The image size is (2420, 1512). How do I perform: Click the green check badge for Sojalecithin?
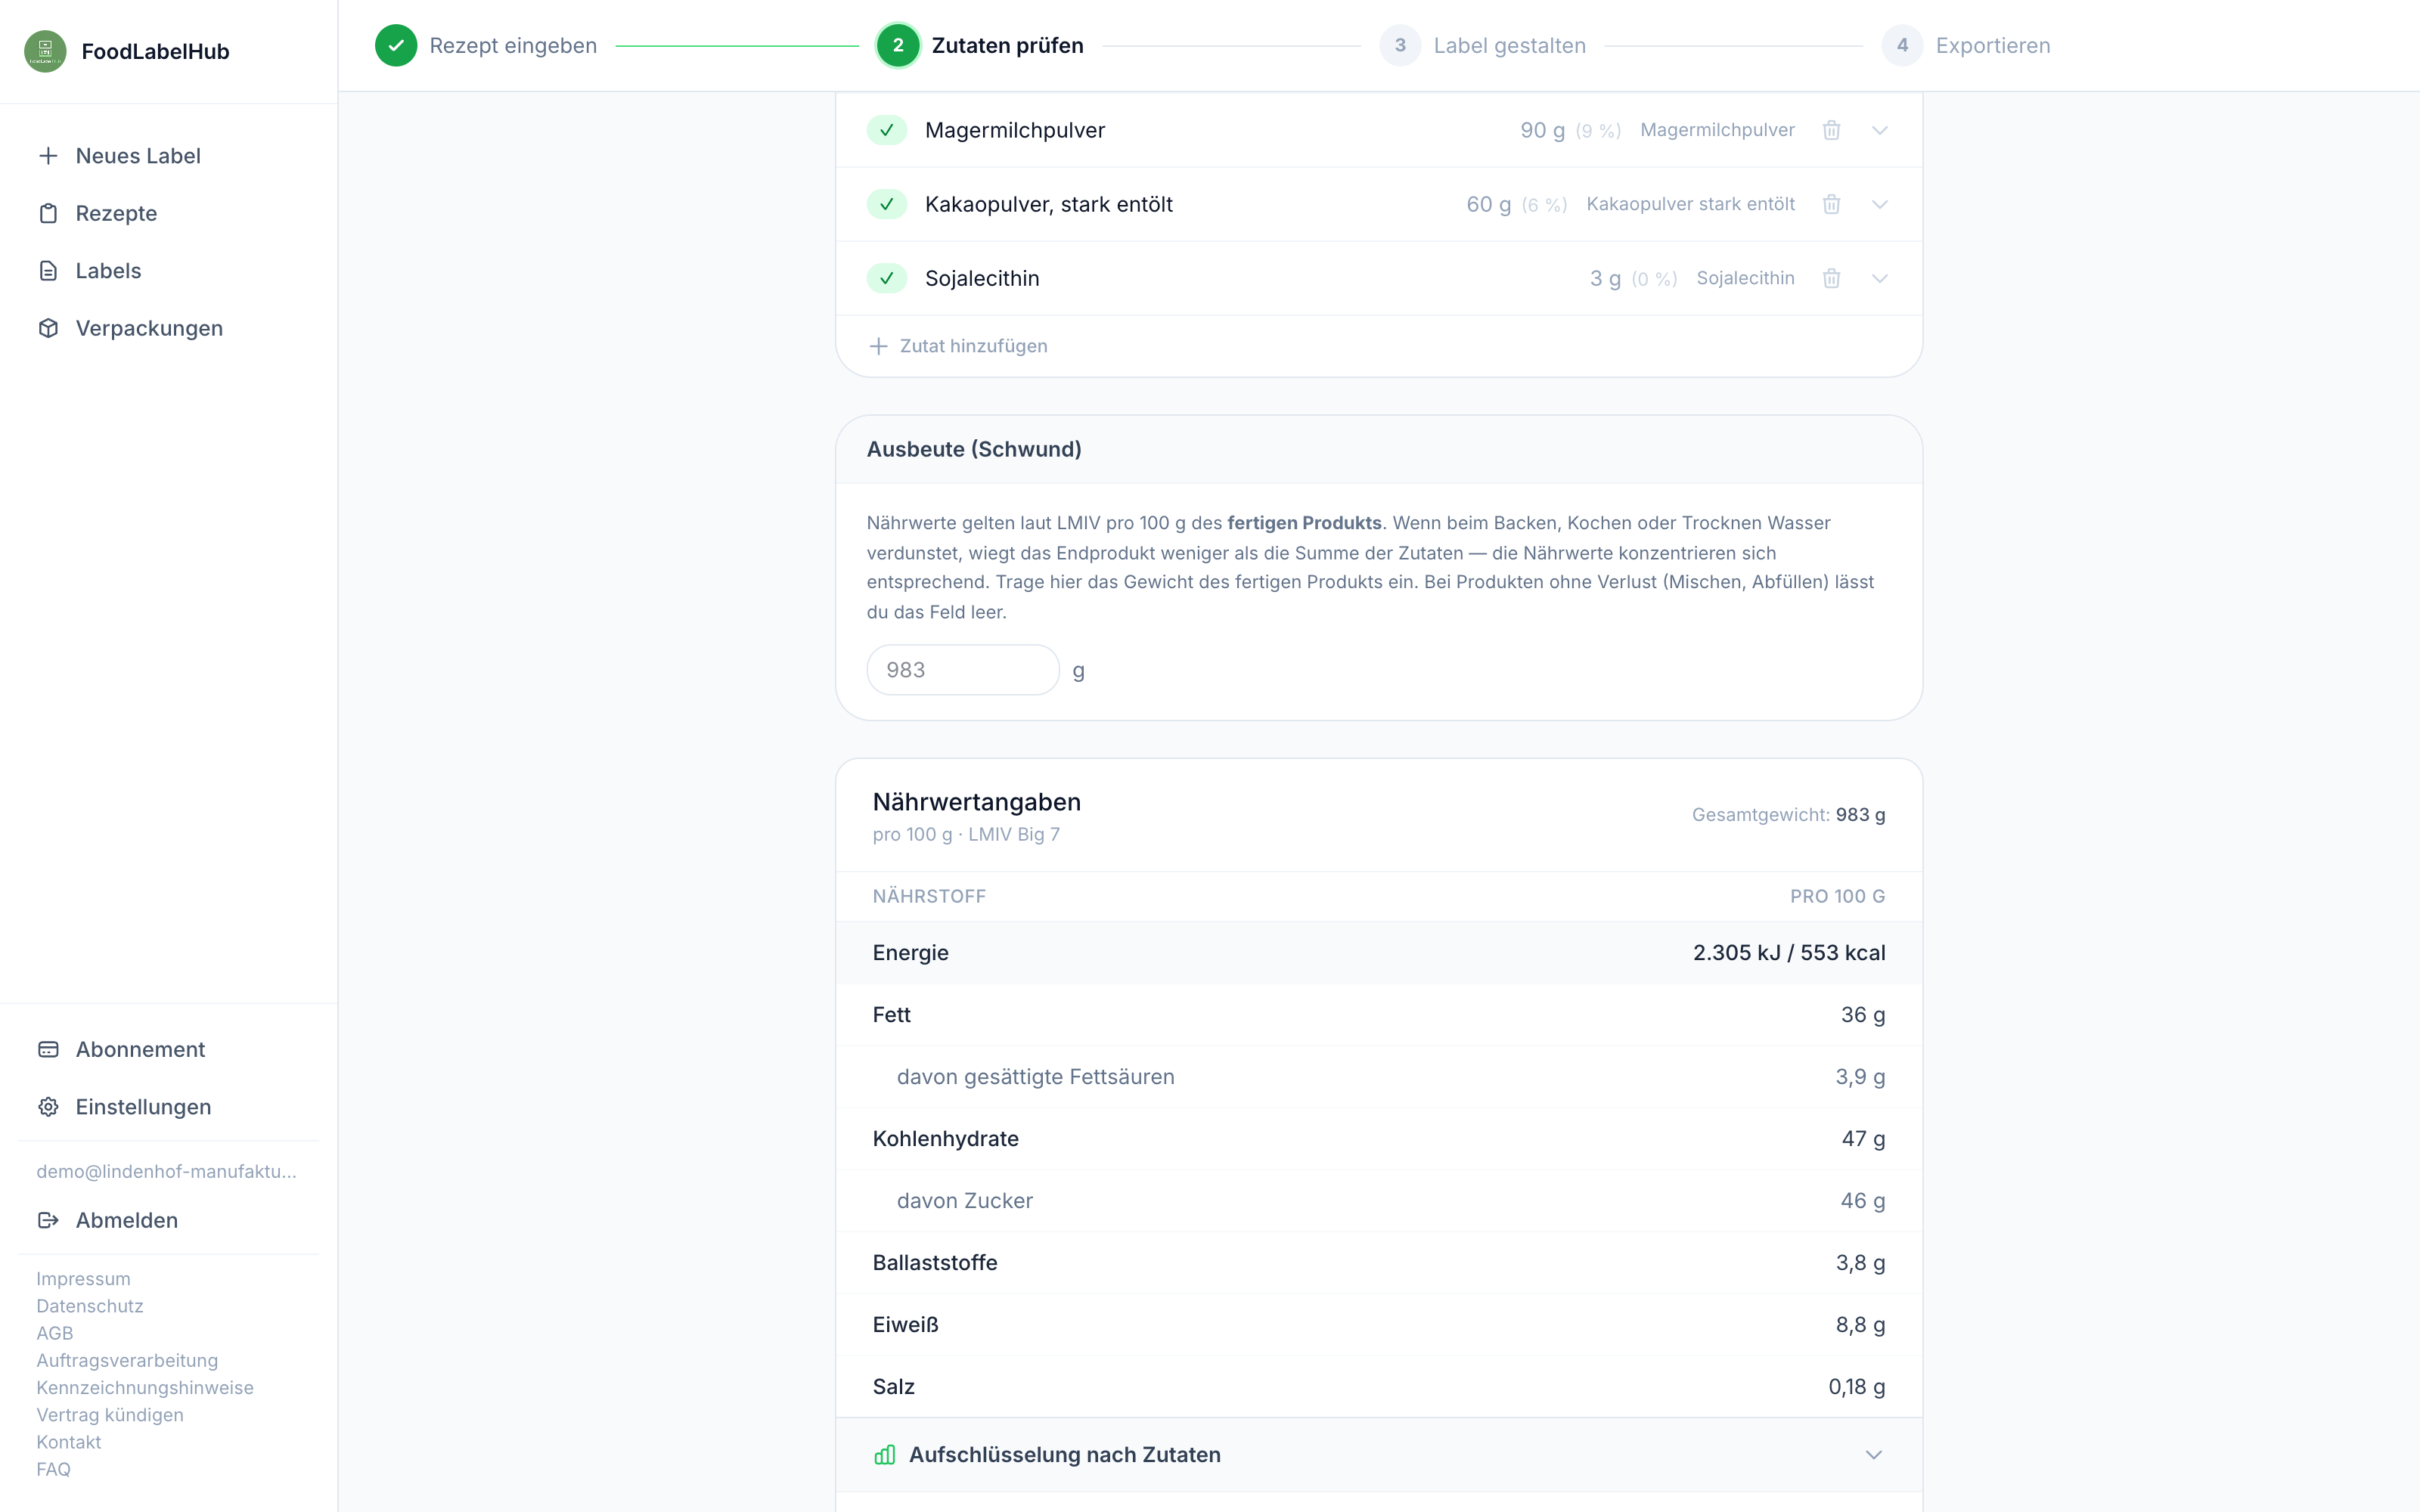(x=886, y=278)
